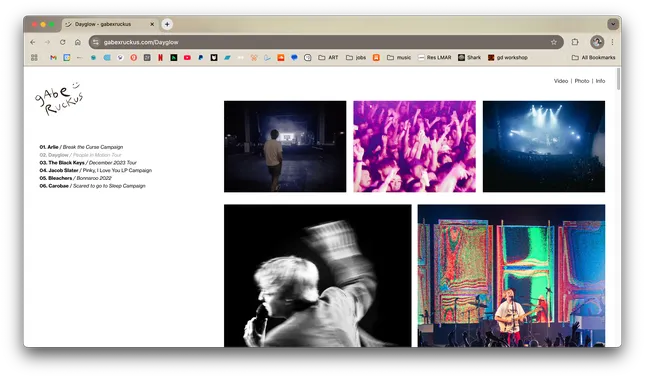The height and width of the screenshot is (378, 645).
Task: Open the Extensions puzzle icon
Action: tap(575, 42)
